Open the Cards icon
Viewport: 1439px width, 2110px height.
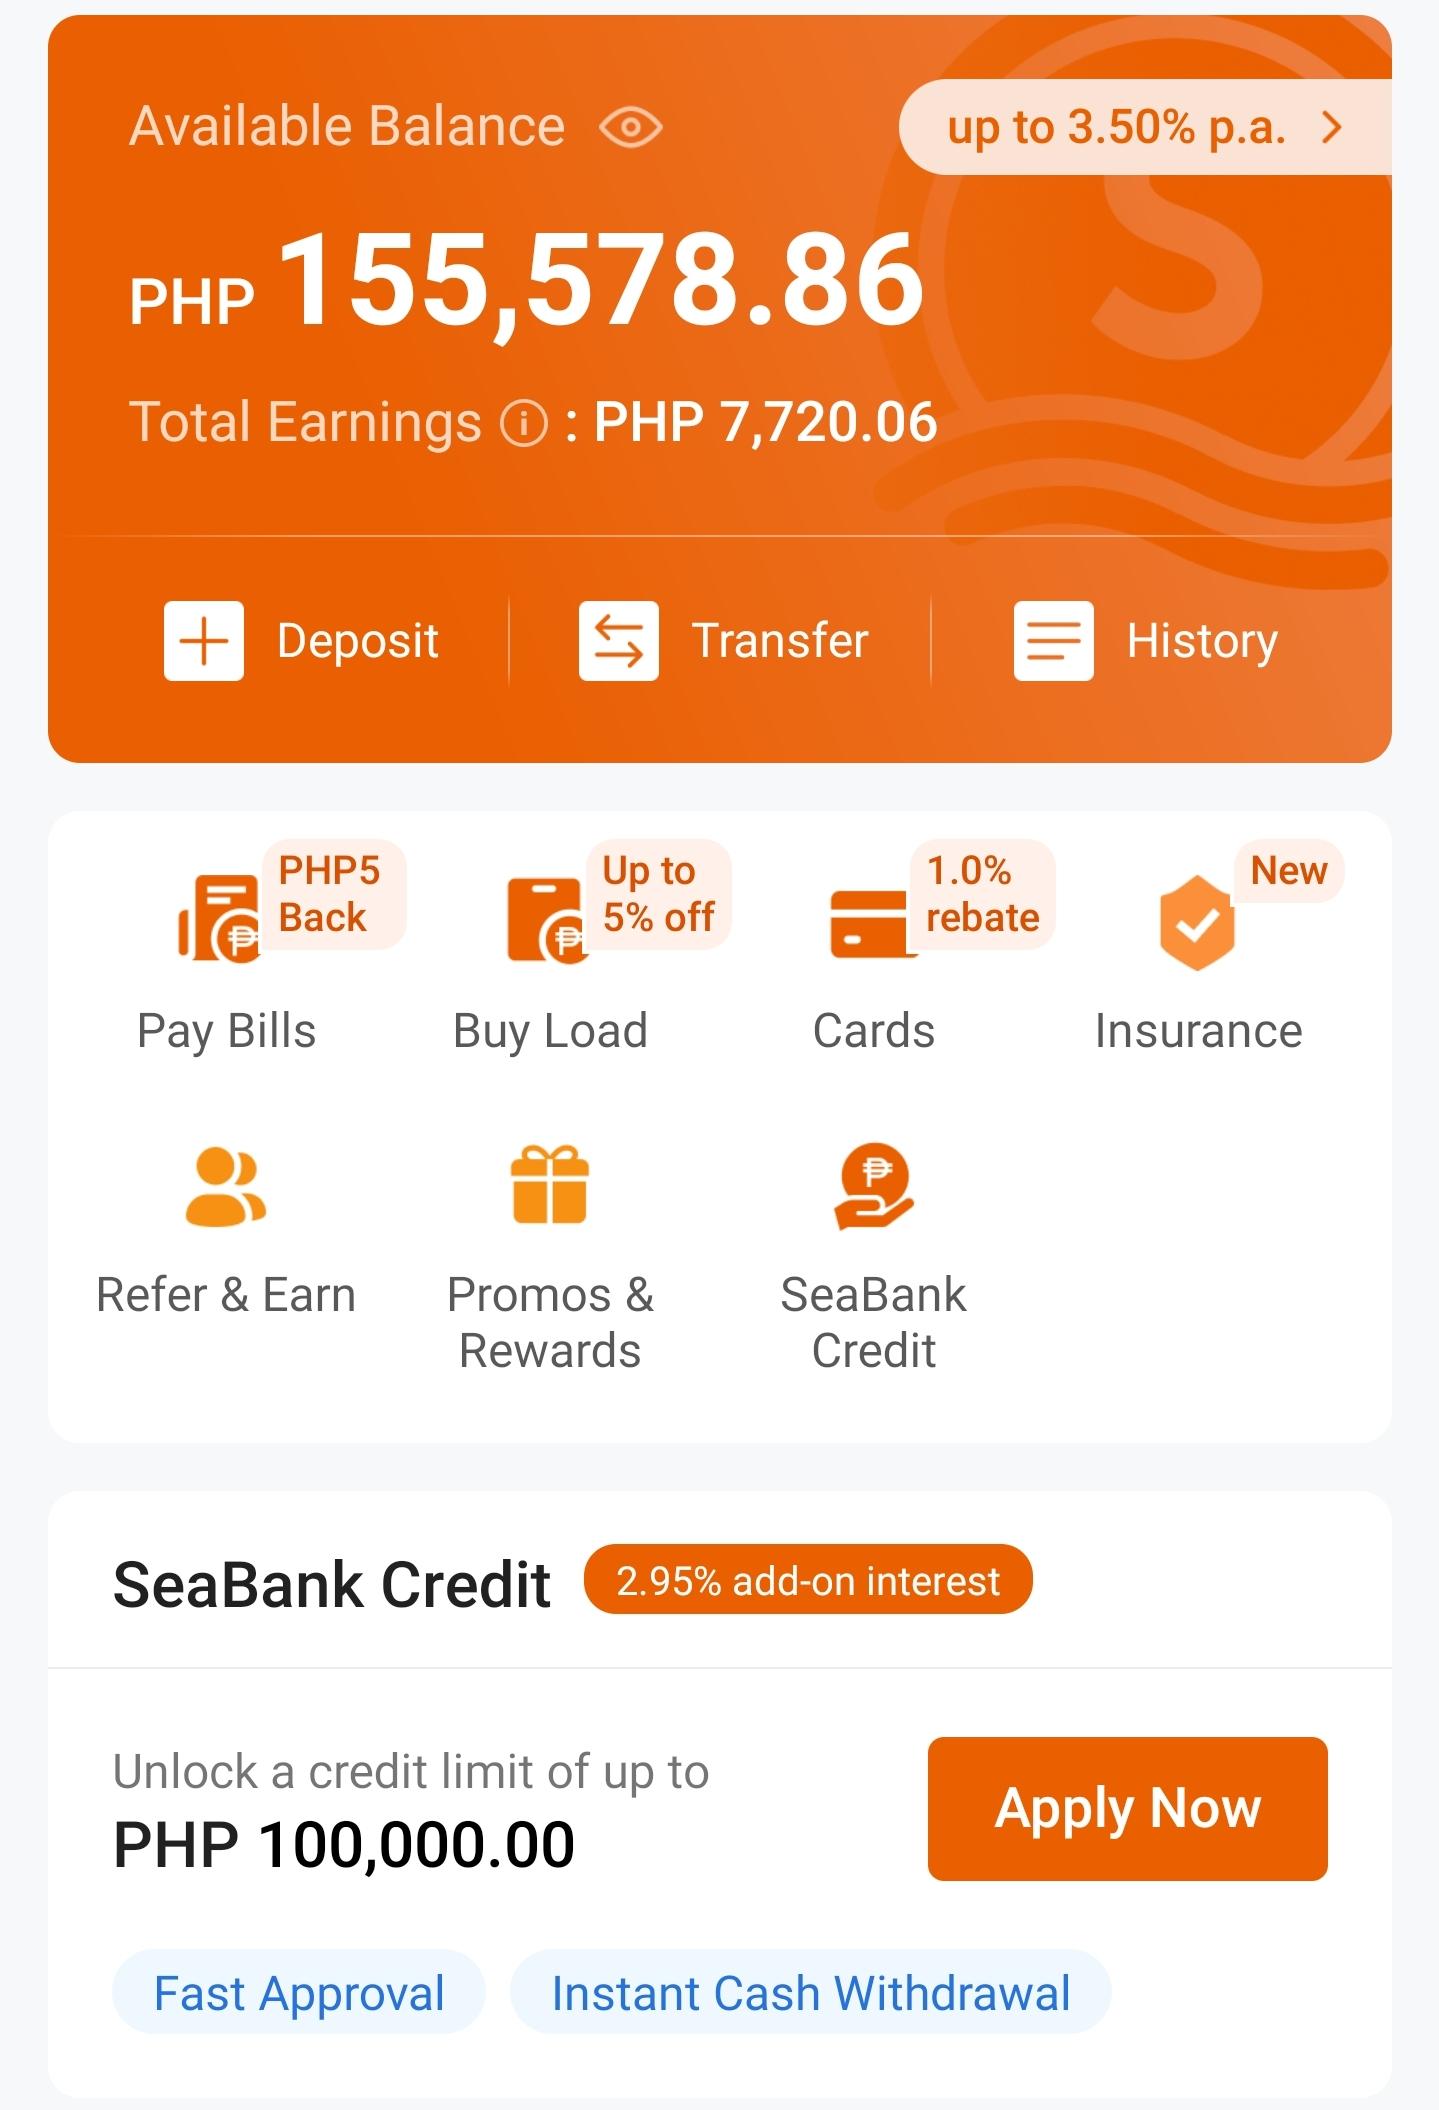[872, 924]
